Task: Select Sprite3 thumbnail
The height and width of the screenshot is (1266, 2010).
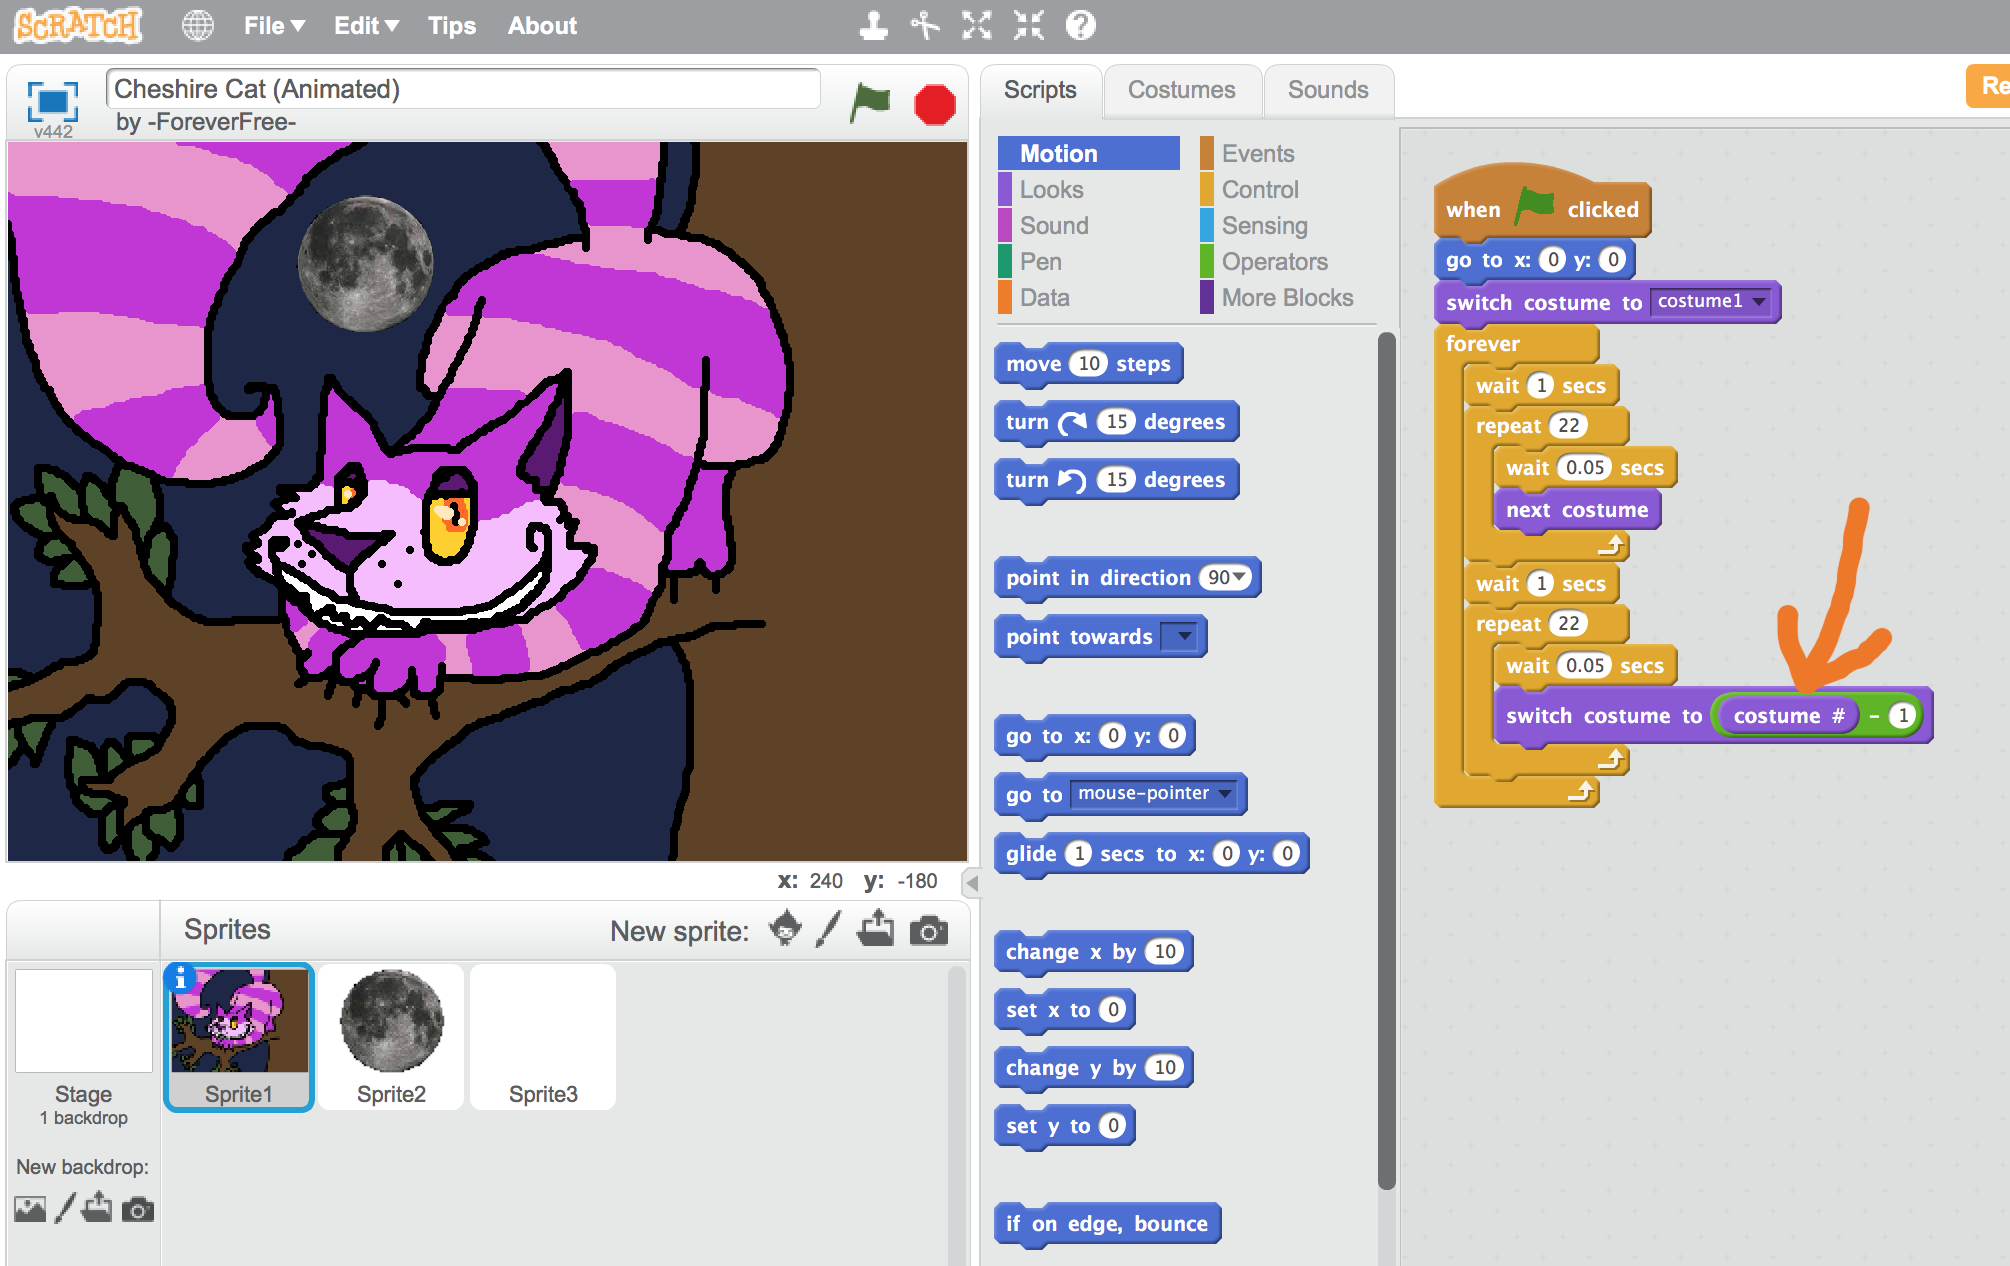Action: 543,1037
